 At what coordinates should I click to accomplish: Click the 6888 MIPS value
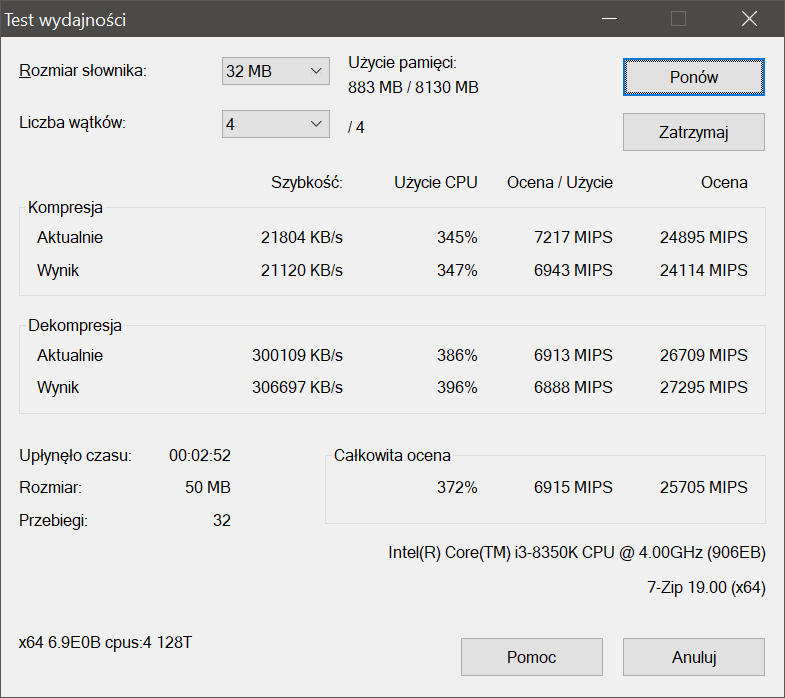pyautogui.click(x=573, y=388)
